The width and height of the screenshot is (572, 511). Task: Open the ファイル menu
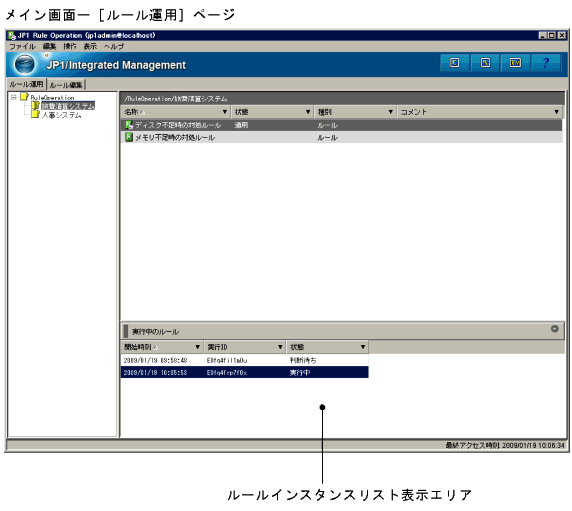pyautogui.click(x=23, y=46)
